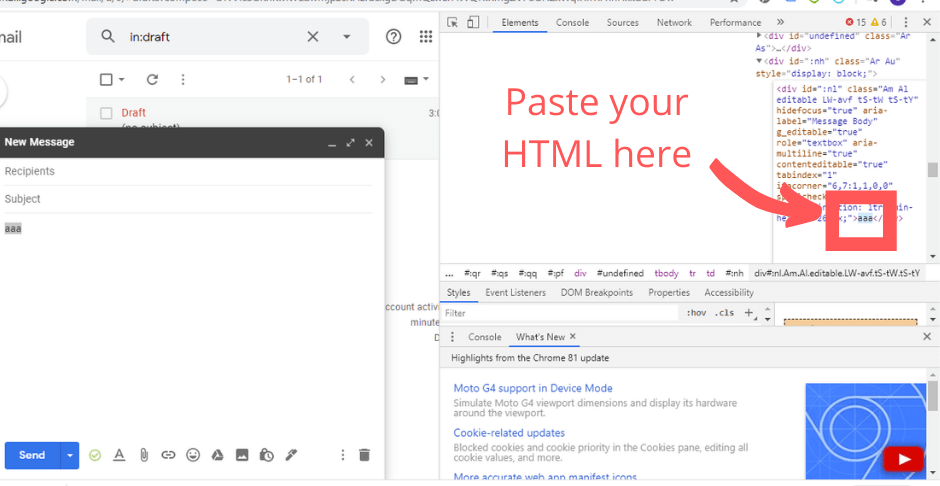Clear the in:draft search with X
The width and height of the screenshot is (940, 486).
click(x=313, y=37)
